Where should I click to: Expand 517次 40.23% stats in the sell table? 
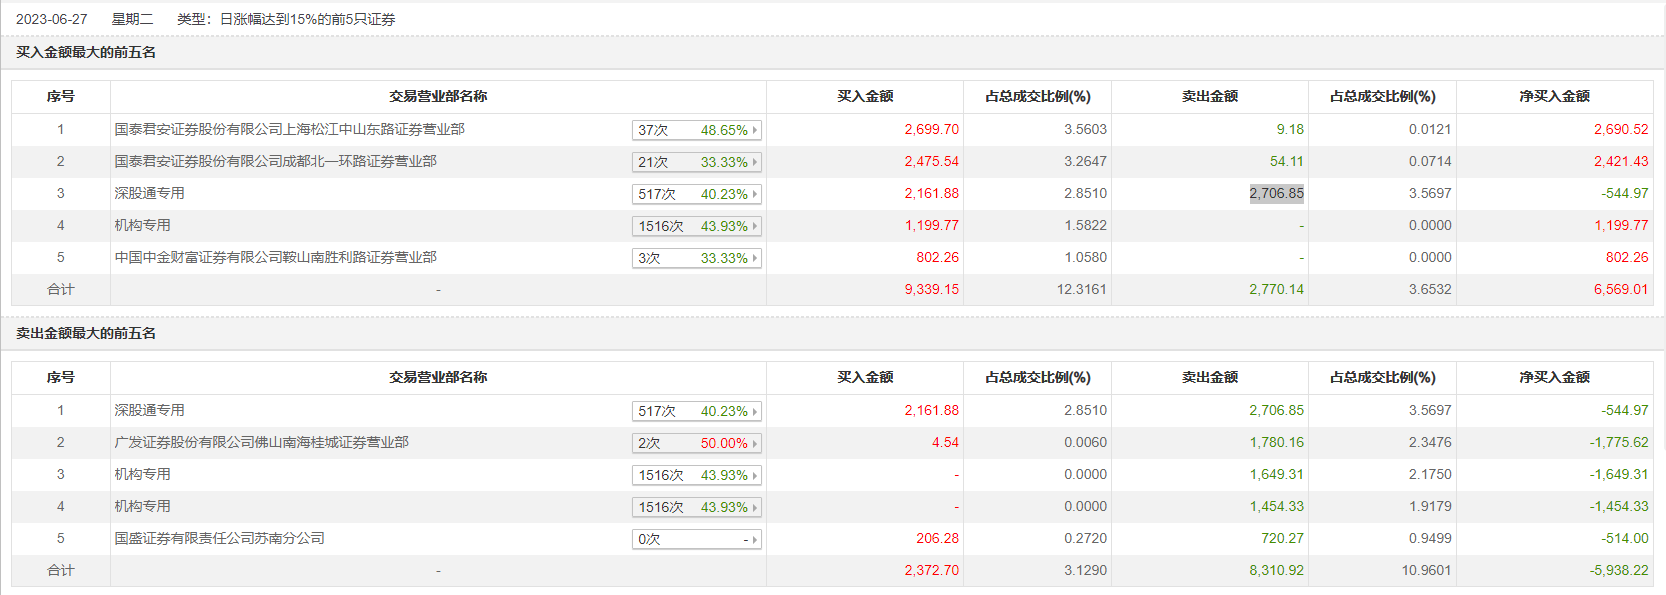(696, 411)
